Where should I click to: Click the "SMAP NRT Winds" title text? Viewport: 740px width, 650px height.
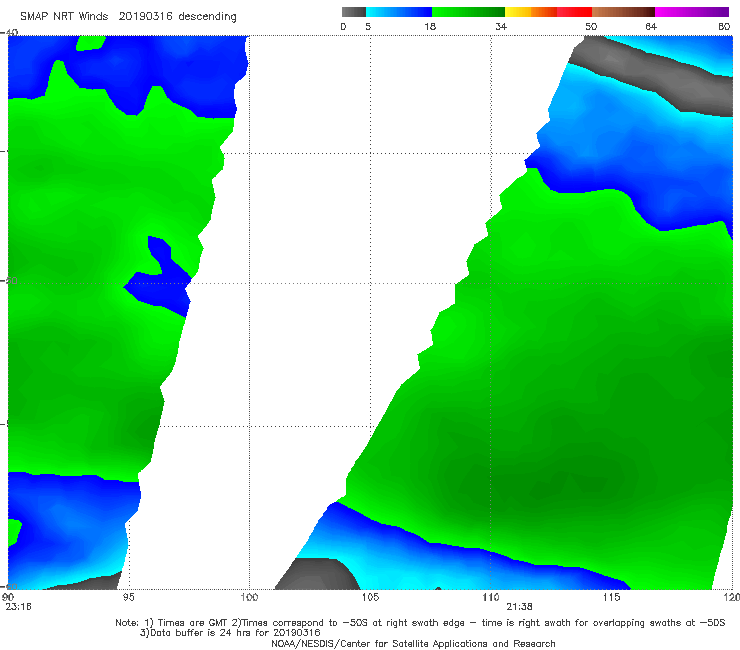point(64,16)
